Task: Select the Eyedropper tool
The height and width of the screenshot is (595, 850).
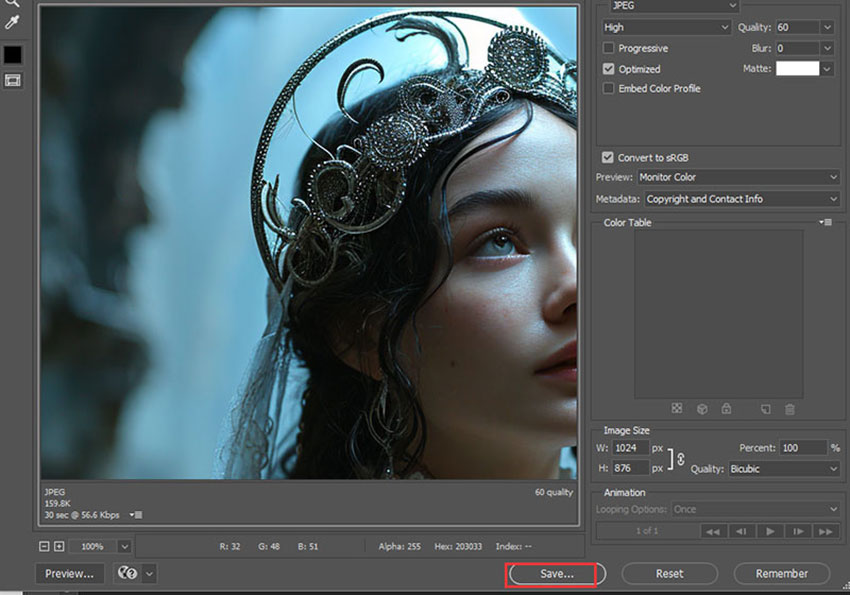Action: (12, 23)
